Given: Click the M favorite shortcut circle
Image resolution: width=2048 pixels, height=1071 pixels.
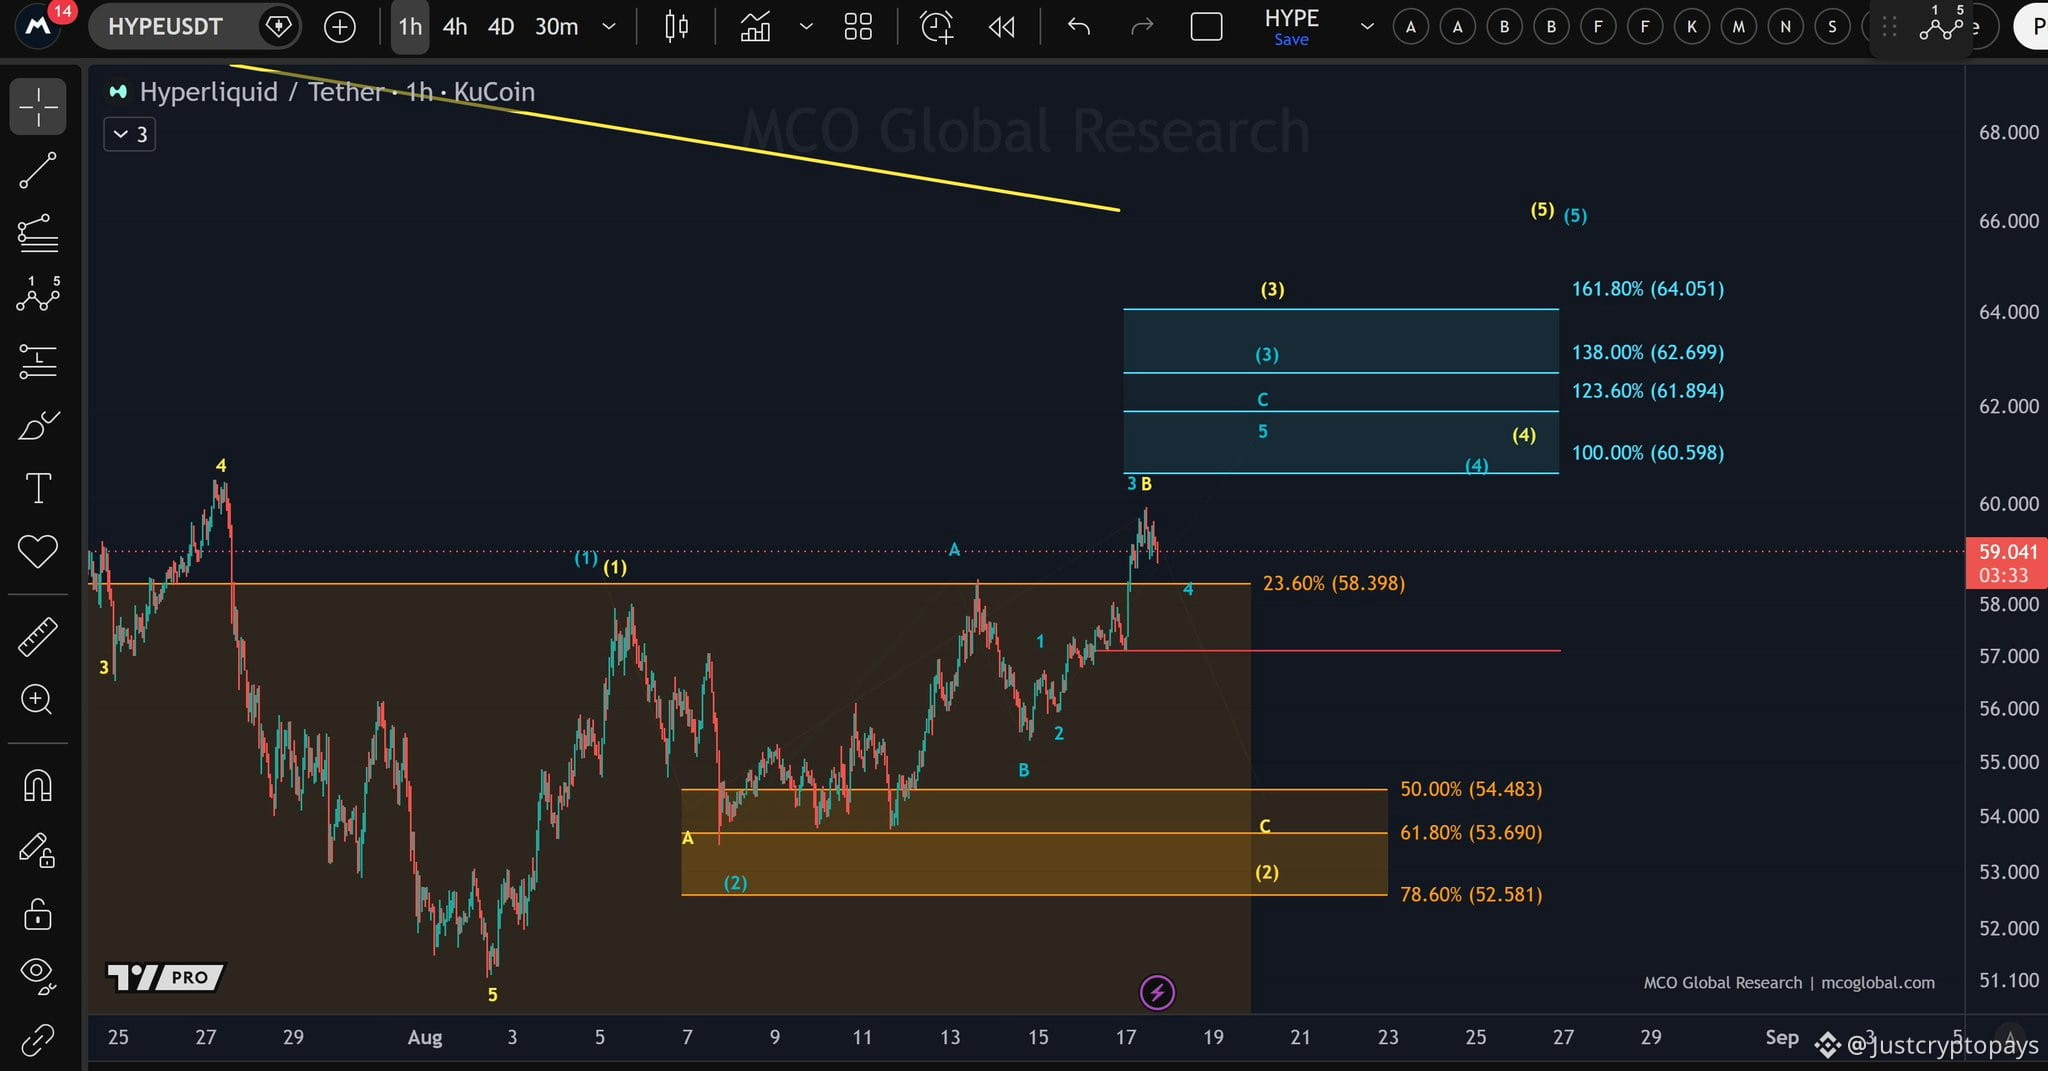Looking at the screenshot, I should click(x=1738, y=27).
